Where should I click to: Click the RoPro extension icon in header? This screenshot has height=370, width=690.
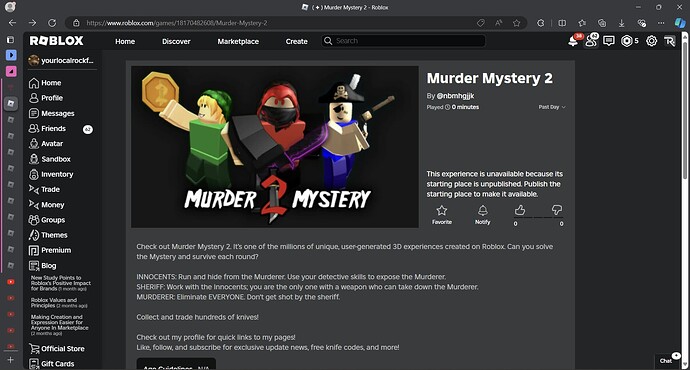[x=669, y=41]
